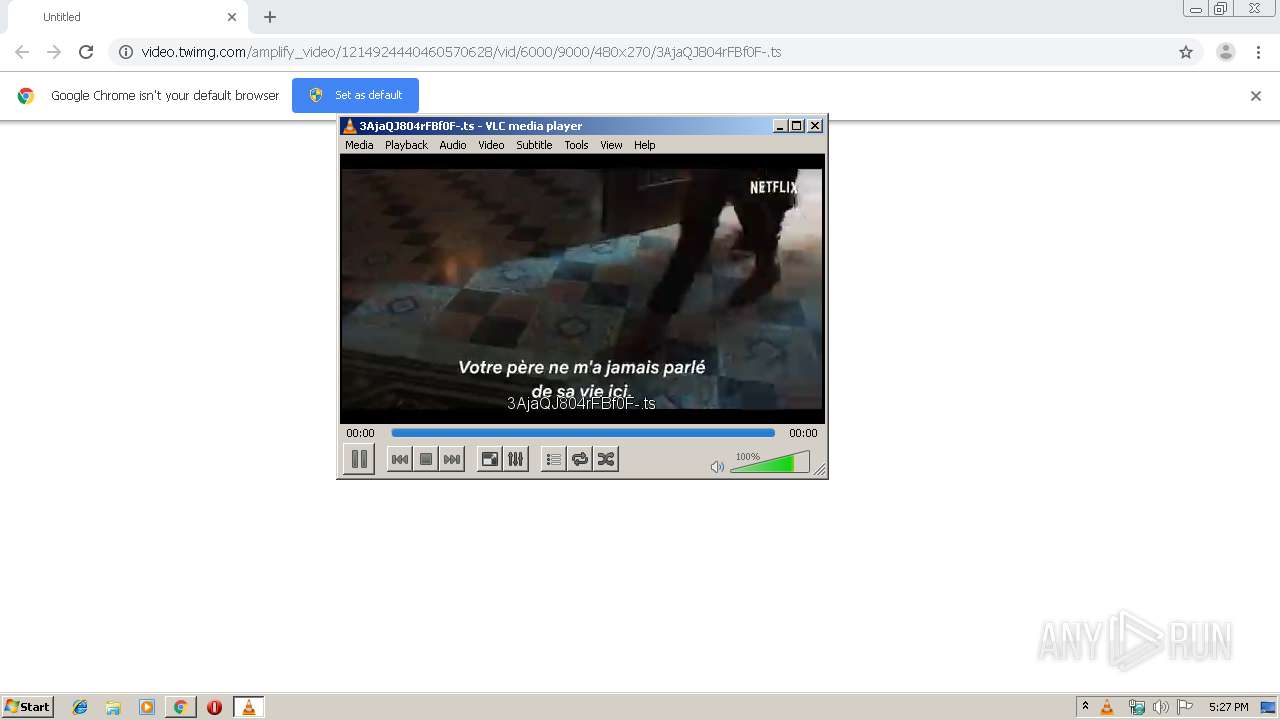The height and width of the screenshot is (720, 1280).
Task: Open Chrome three-dot menu
Action: [1258, 52]
